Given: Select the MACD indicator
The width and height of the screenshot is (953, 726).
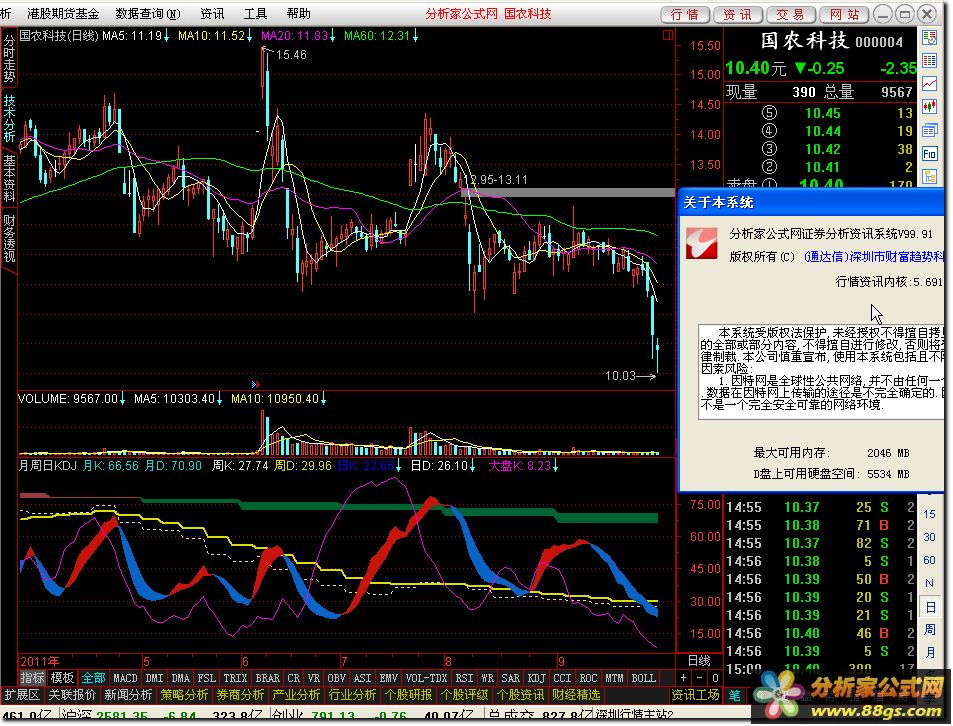Looking at the screenshot, I should 125,678.
